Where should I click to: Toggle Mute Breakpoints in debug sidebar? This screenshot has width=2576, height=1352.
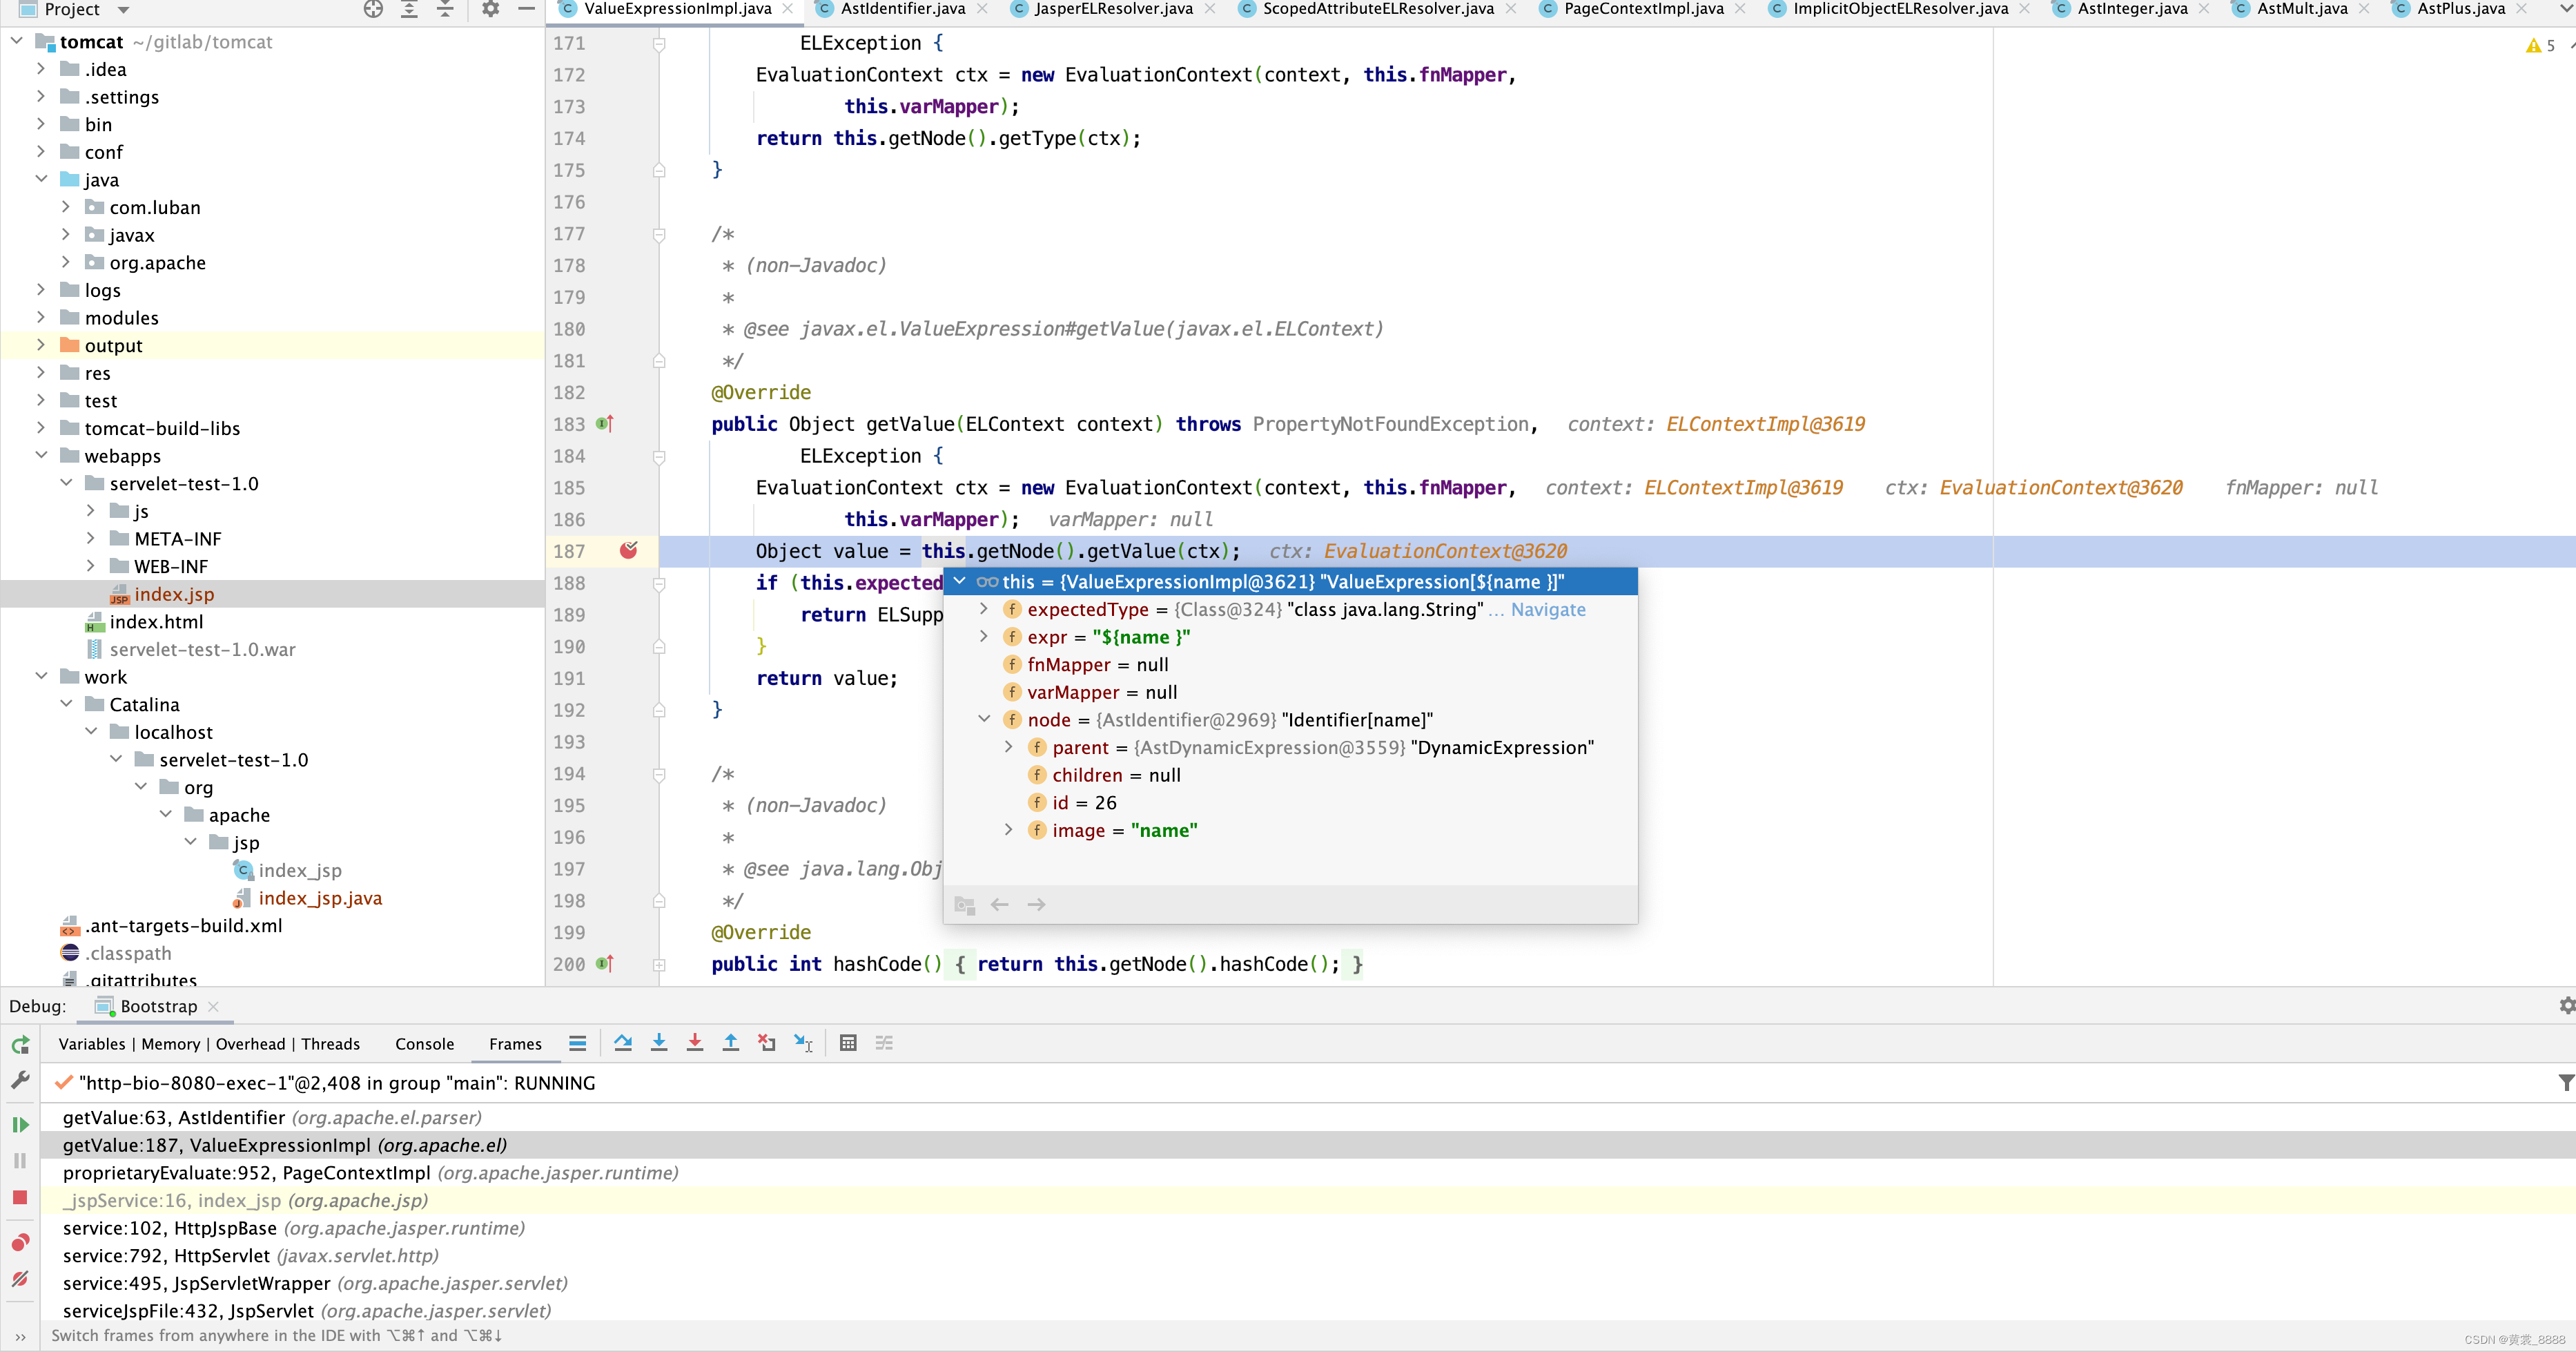click(20, 1279)
